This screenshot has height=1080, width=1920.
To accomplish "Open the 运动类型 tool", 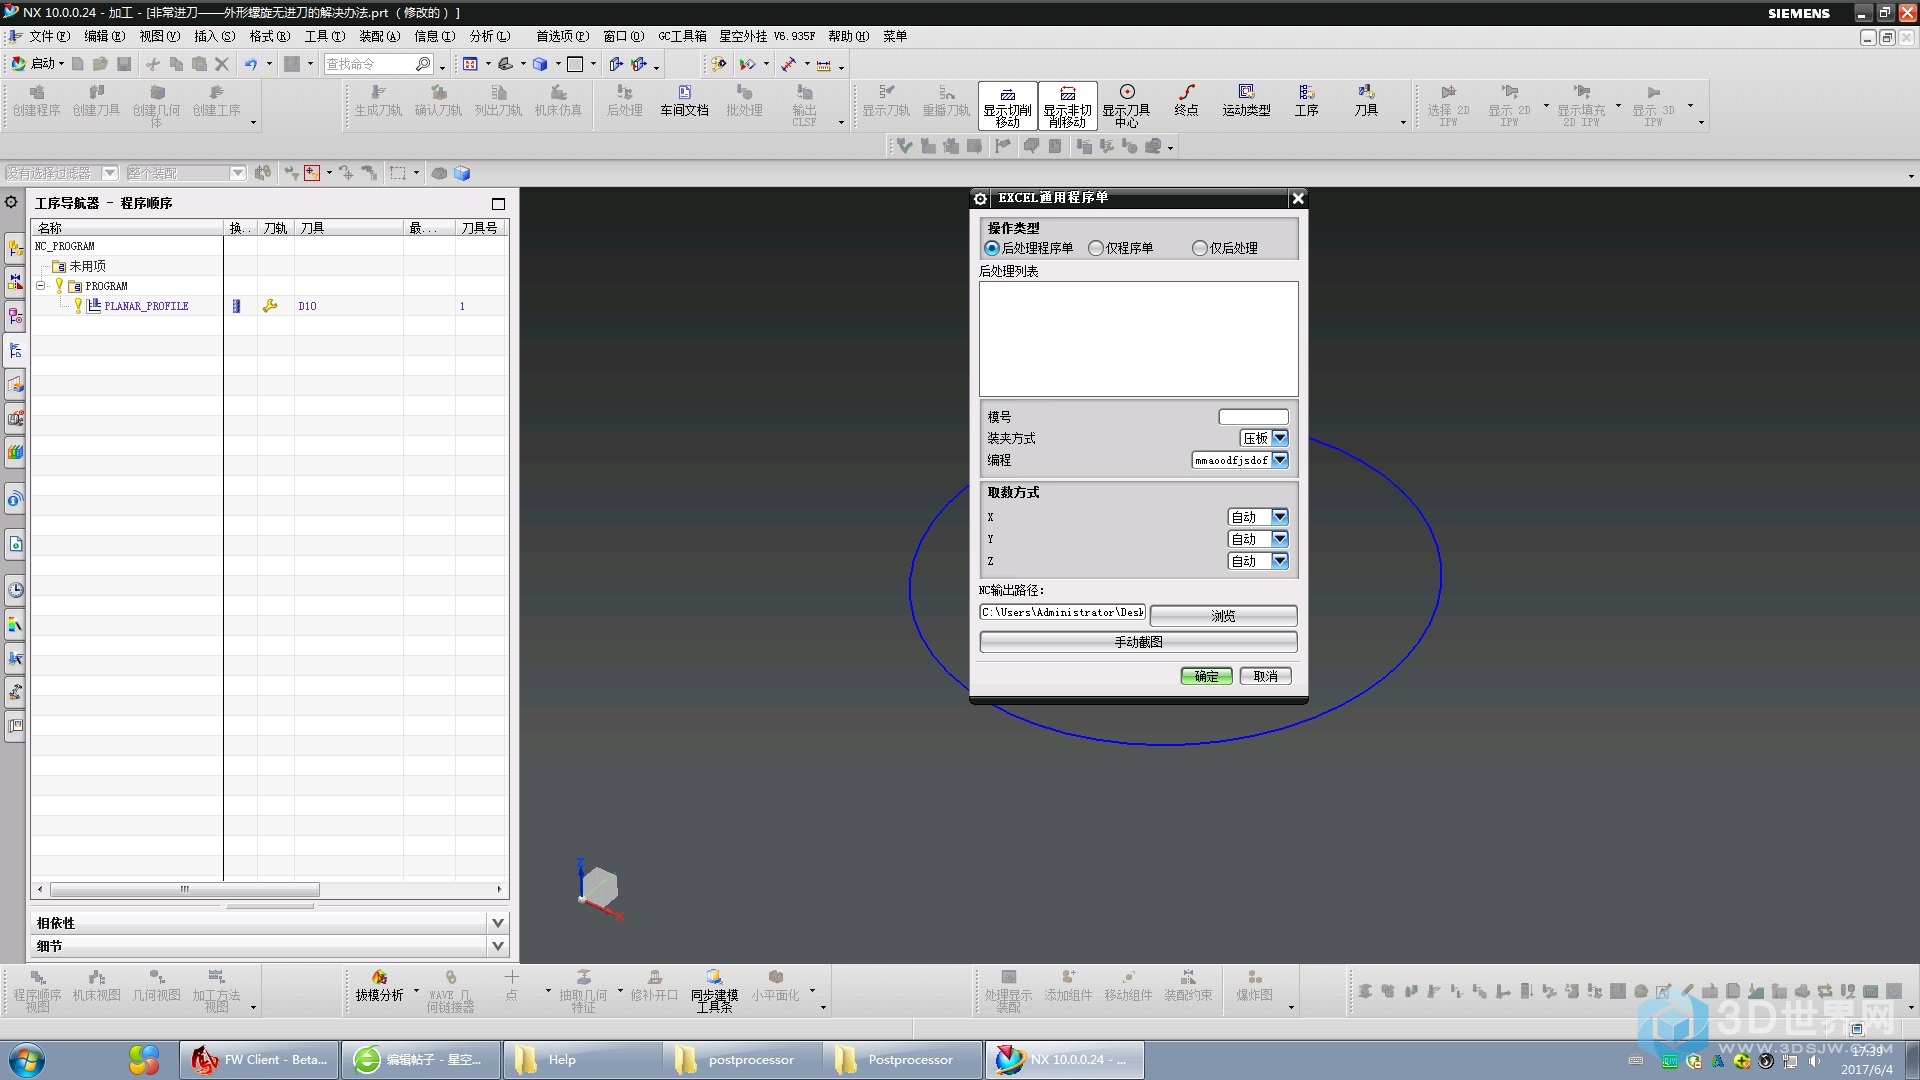I will (x=1246, y=100).
